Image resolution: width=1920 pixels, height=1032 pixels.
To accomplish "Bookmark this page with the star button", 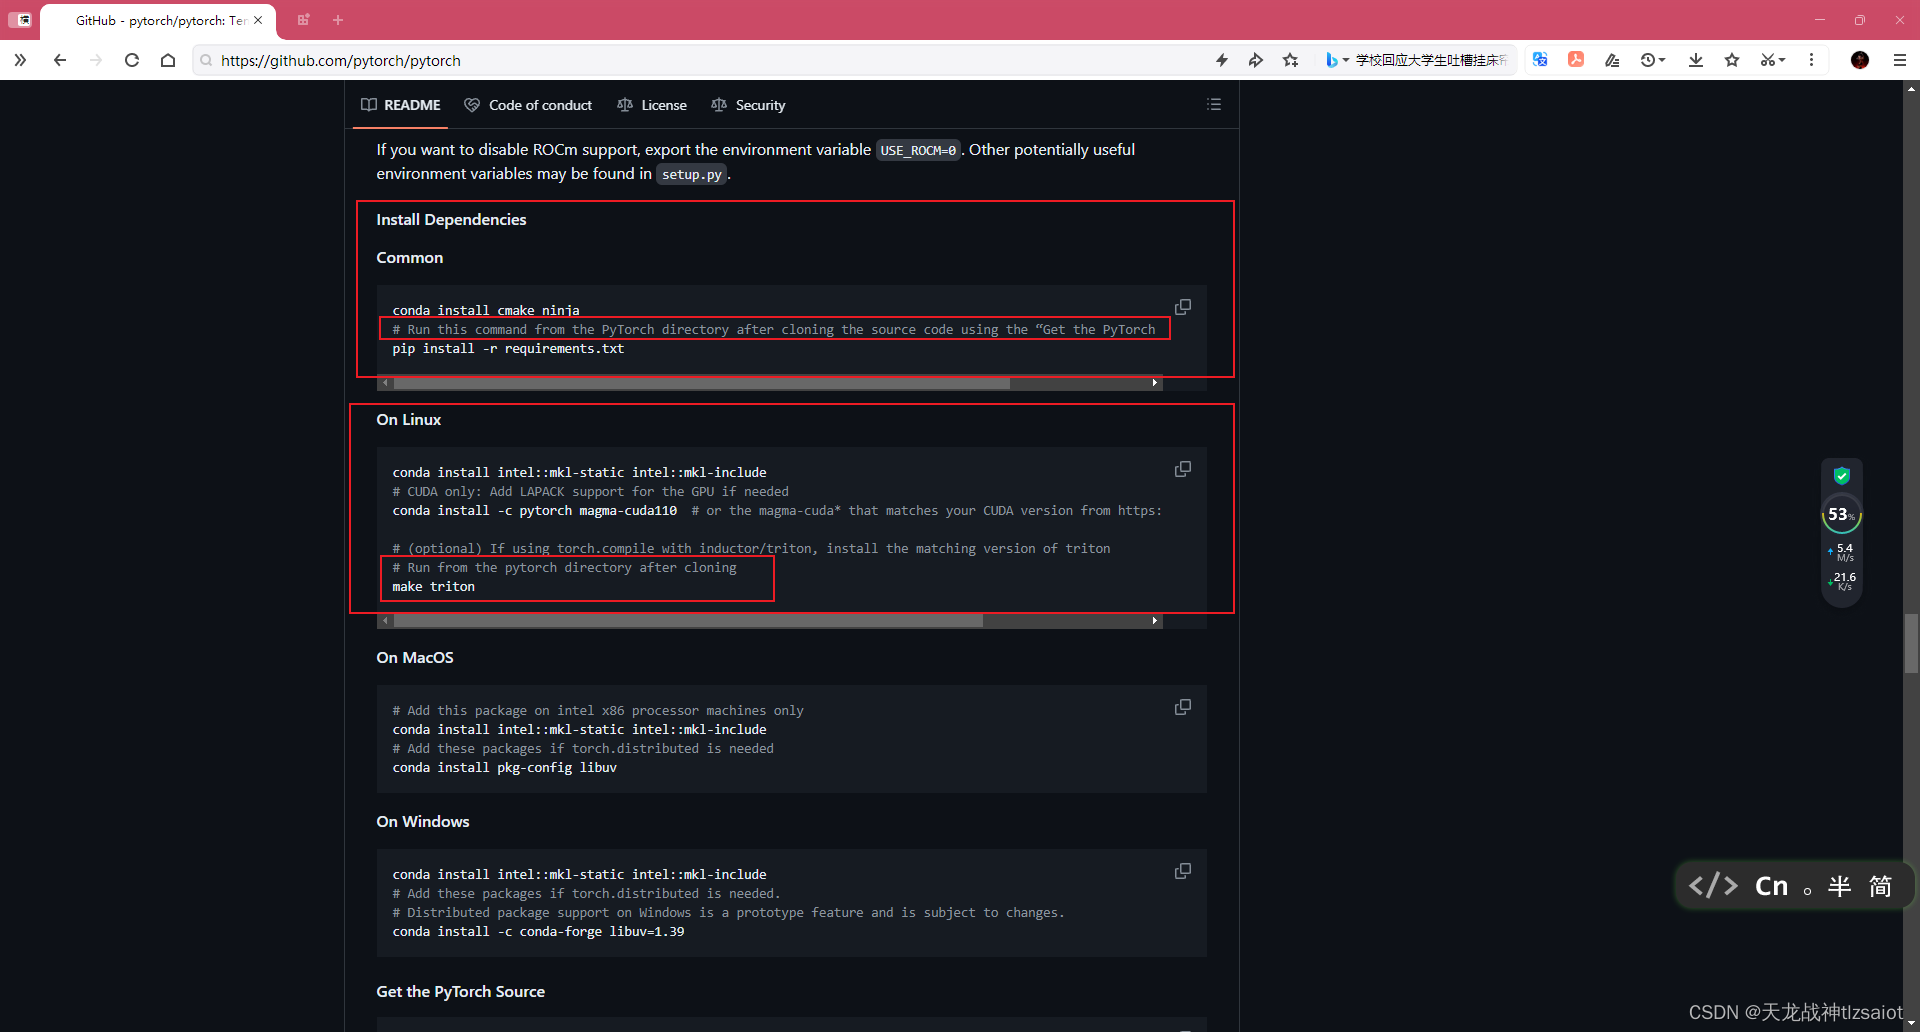I will 1291,60.
